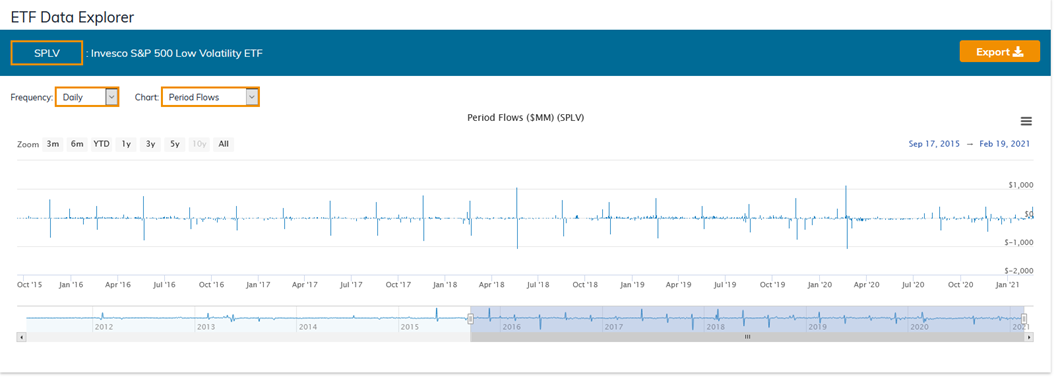Screen dimensions: 1058x379
Task: Click the Sep 17, 2015 start date
Action: pos(935,144)
